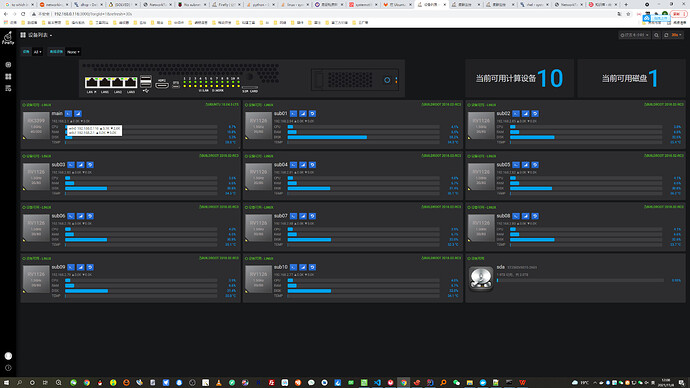Click the sub03 device name

(58, 165)
